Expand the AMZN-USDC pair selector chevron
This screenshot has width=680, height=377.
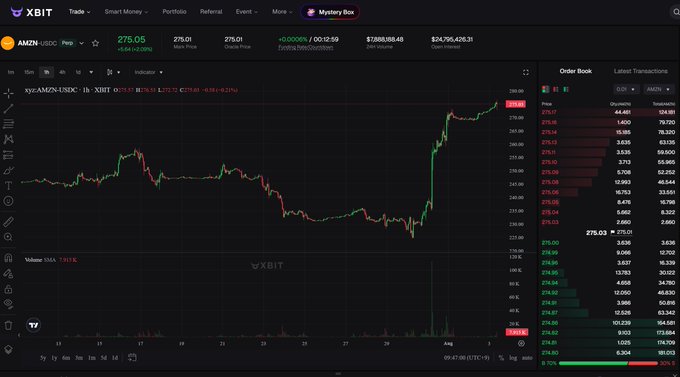point(82,43)
